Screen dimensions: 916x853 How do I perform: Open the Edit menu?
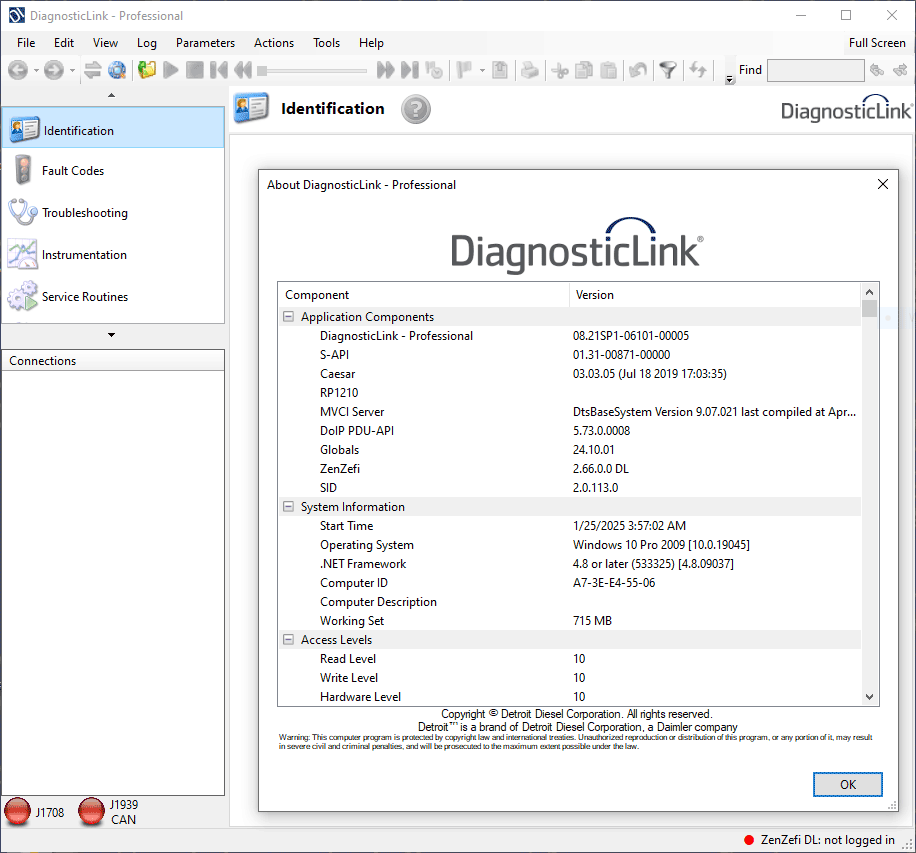64,43
